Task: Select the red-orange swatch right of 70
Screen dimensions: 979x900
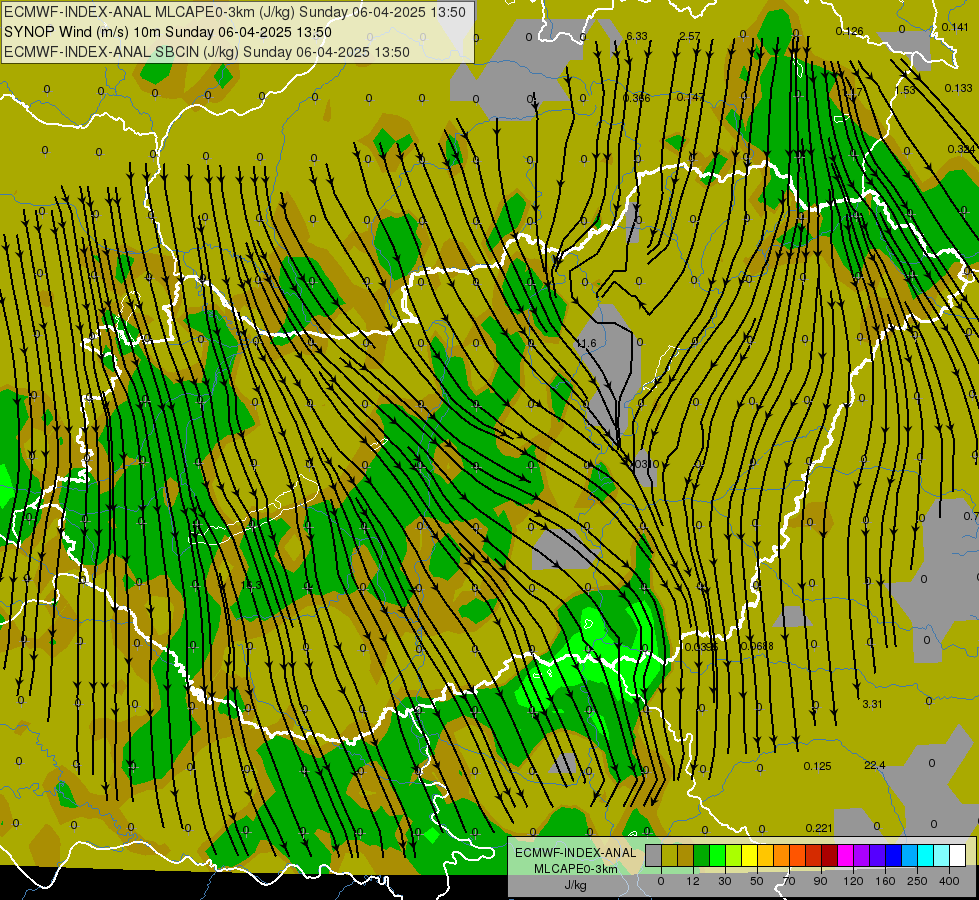Action: (798, 855)
